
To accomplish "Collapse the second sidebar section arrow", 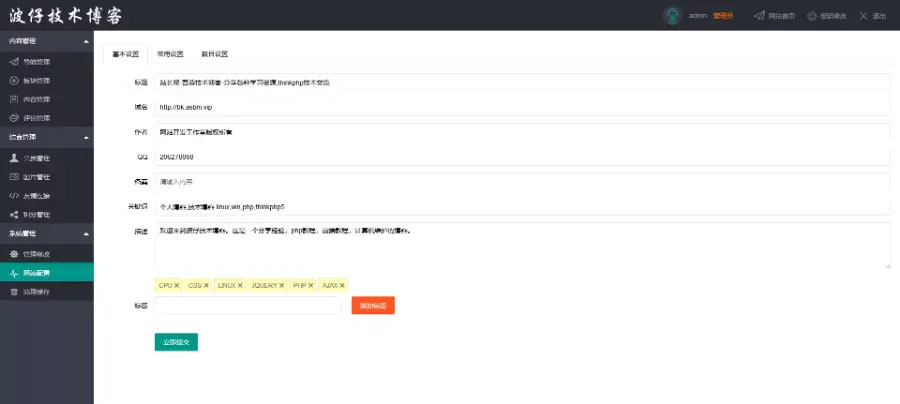I will click(86, 136).
